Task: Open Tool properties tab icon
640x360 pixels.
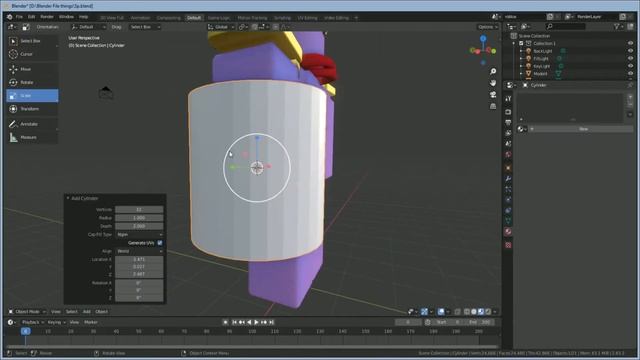Action: pyautogui.click(x=508, y=99)
